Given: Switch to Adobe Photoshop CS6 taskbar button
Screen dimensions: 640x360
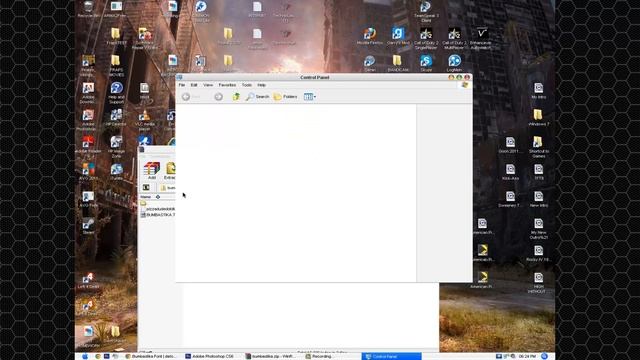Looking at the screenshot, I should pos(209,356).
